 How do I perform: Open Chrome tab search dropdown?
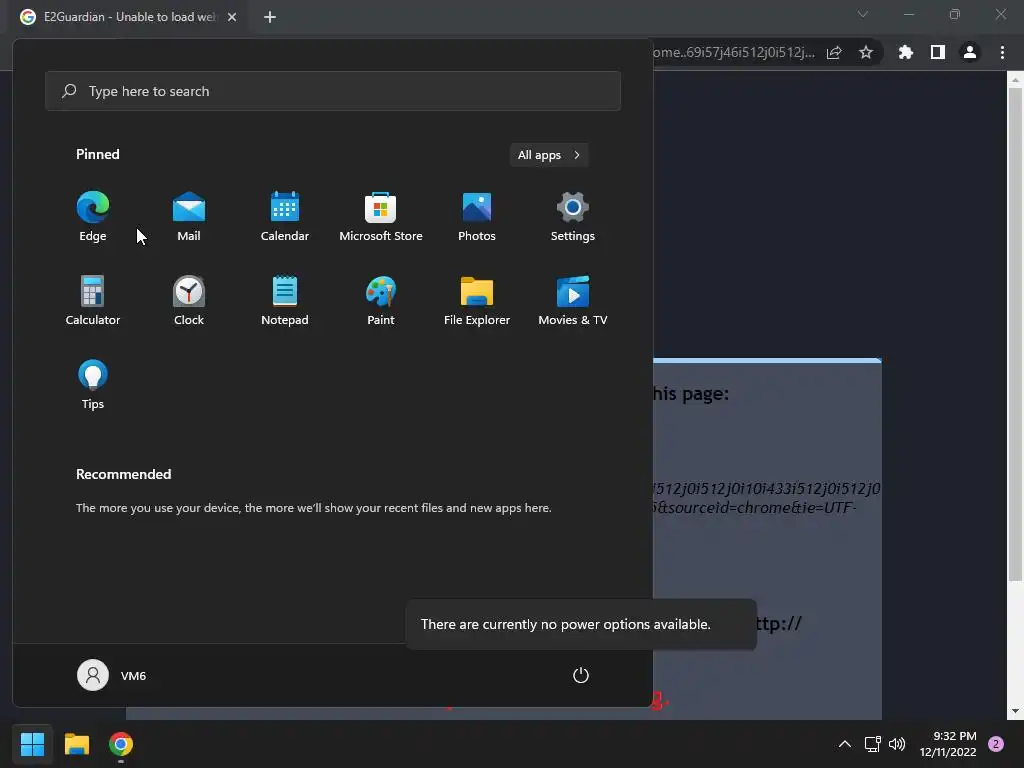point(863,14)
